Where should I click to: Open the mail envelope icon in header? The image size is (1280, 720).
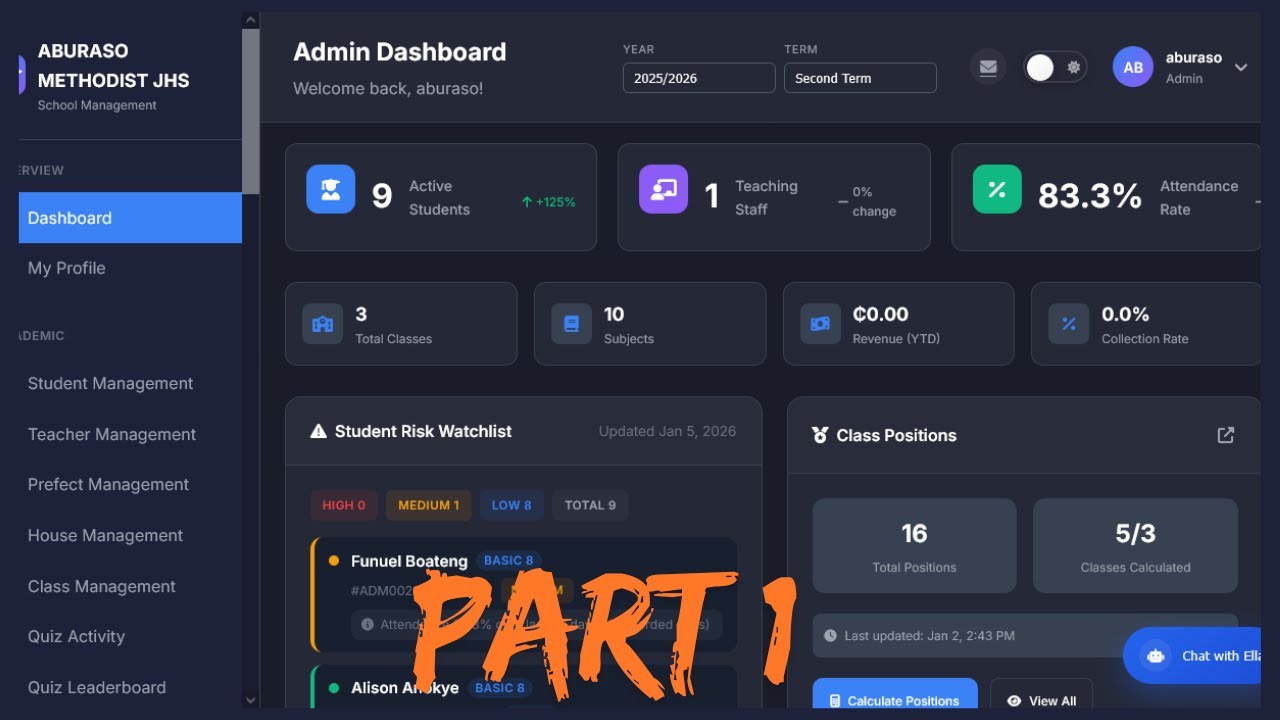point(988,67)
